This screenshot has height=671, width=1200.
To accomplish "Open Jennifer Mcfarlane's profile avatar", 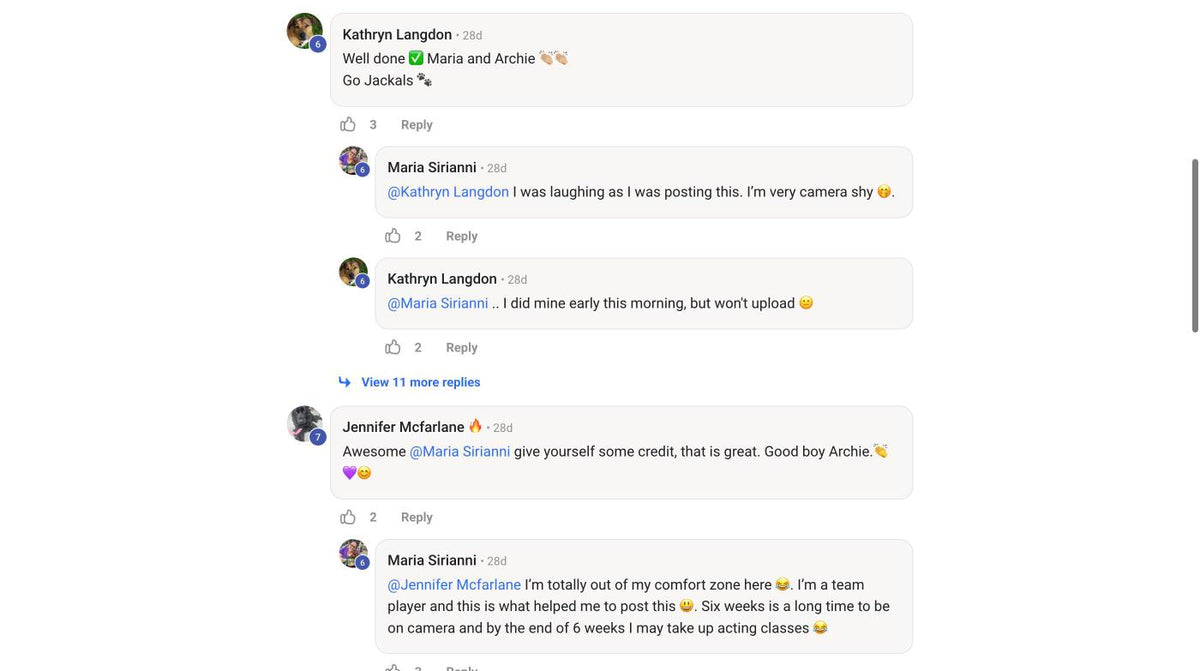I will coord(304,424).
